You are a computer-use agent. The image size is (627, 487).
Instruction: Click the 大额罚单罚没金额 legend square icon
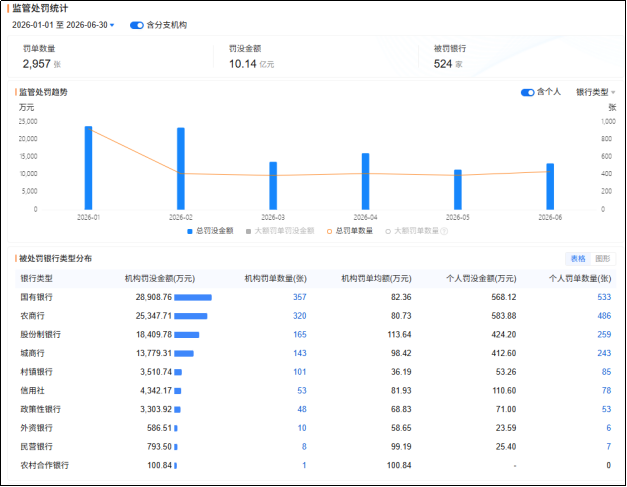(x=248, y=231)
